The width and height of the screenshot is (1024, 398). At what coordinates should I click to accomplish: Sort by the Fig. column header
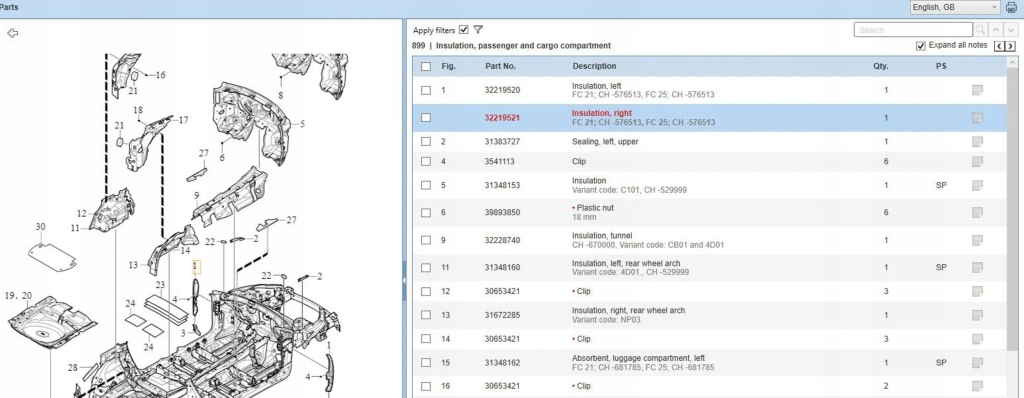(x=449, y=66)
